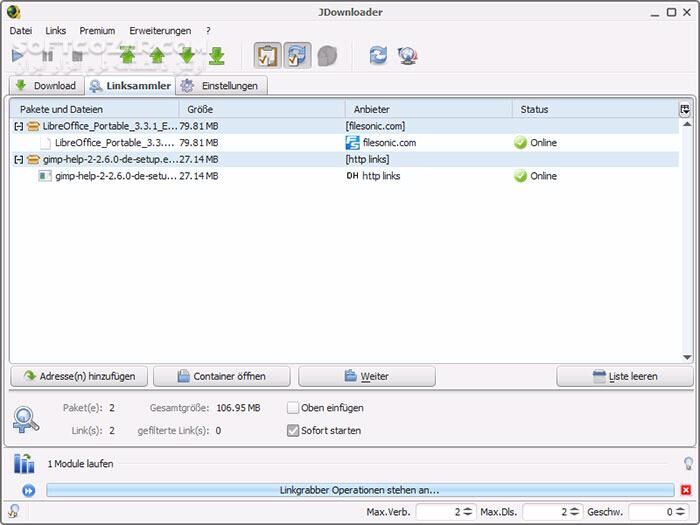
Task: Toggle automatic reconnect icon
Action: (297, 55)
